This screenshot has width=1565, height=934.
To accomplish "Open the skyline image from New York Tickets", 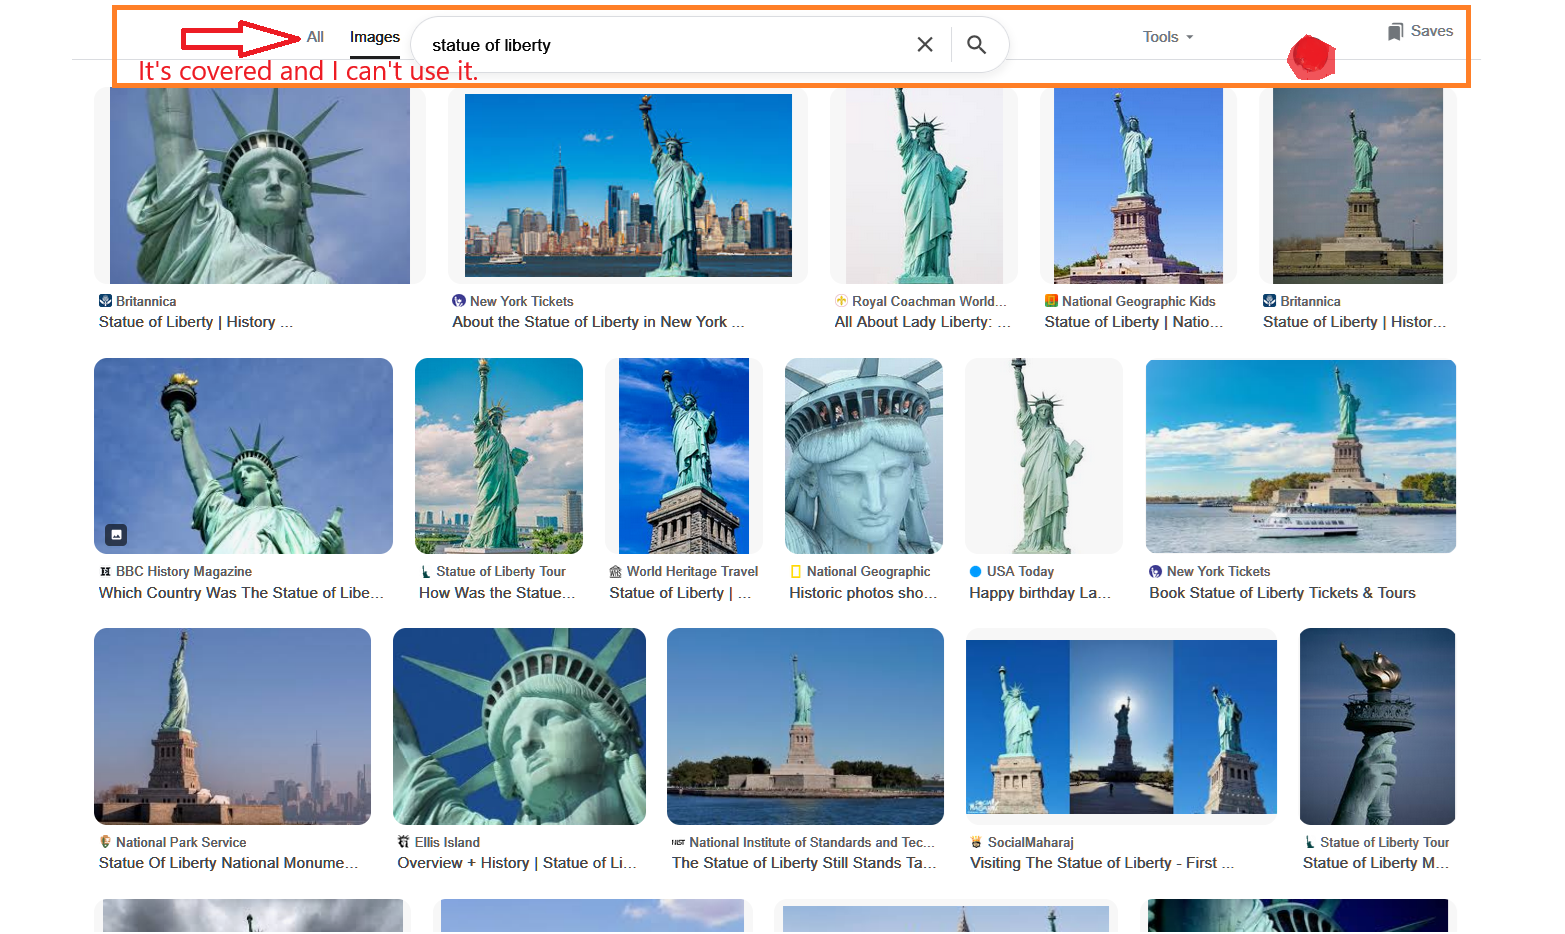I will point(628,185).
